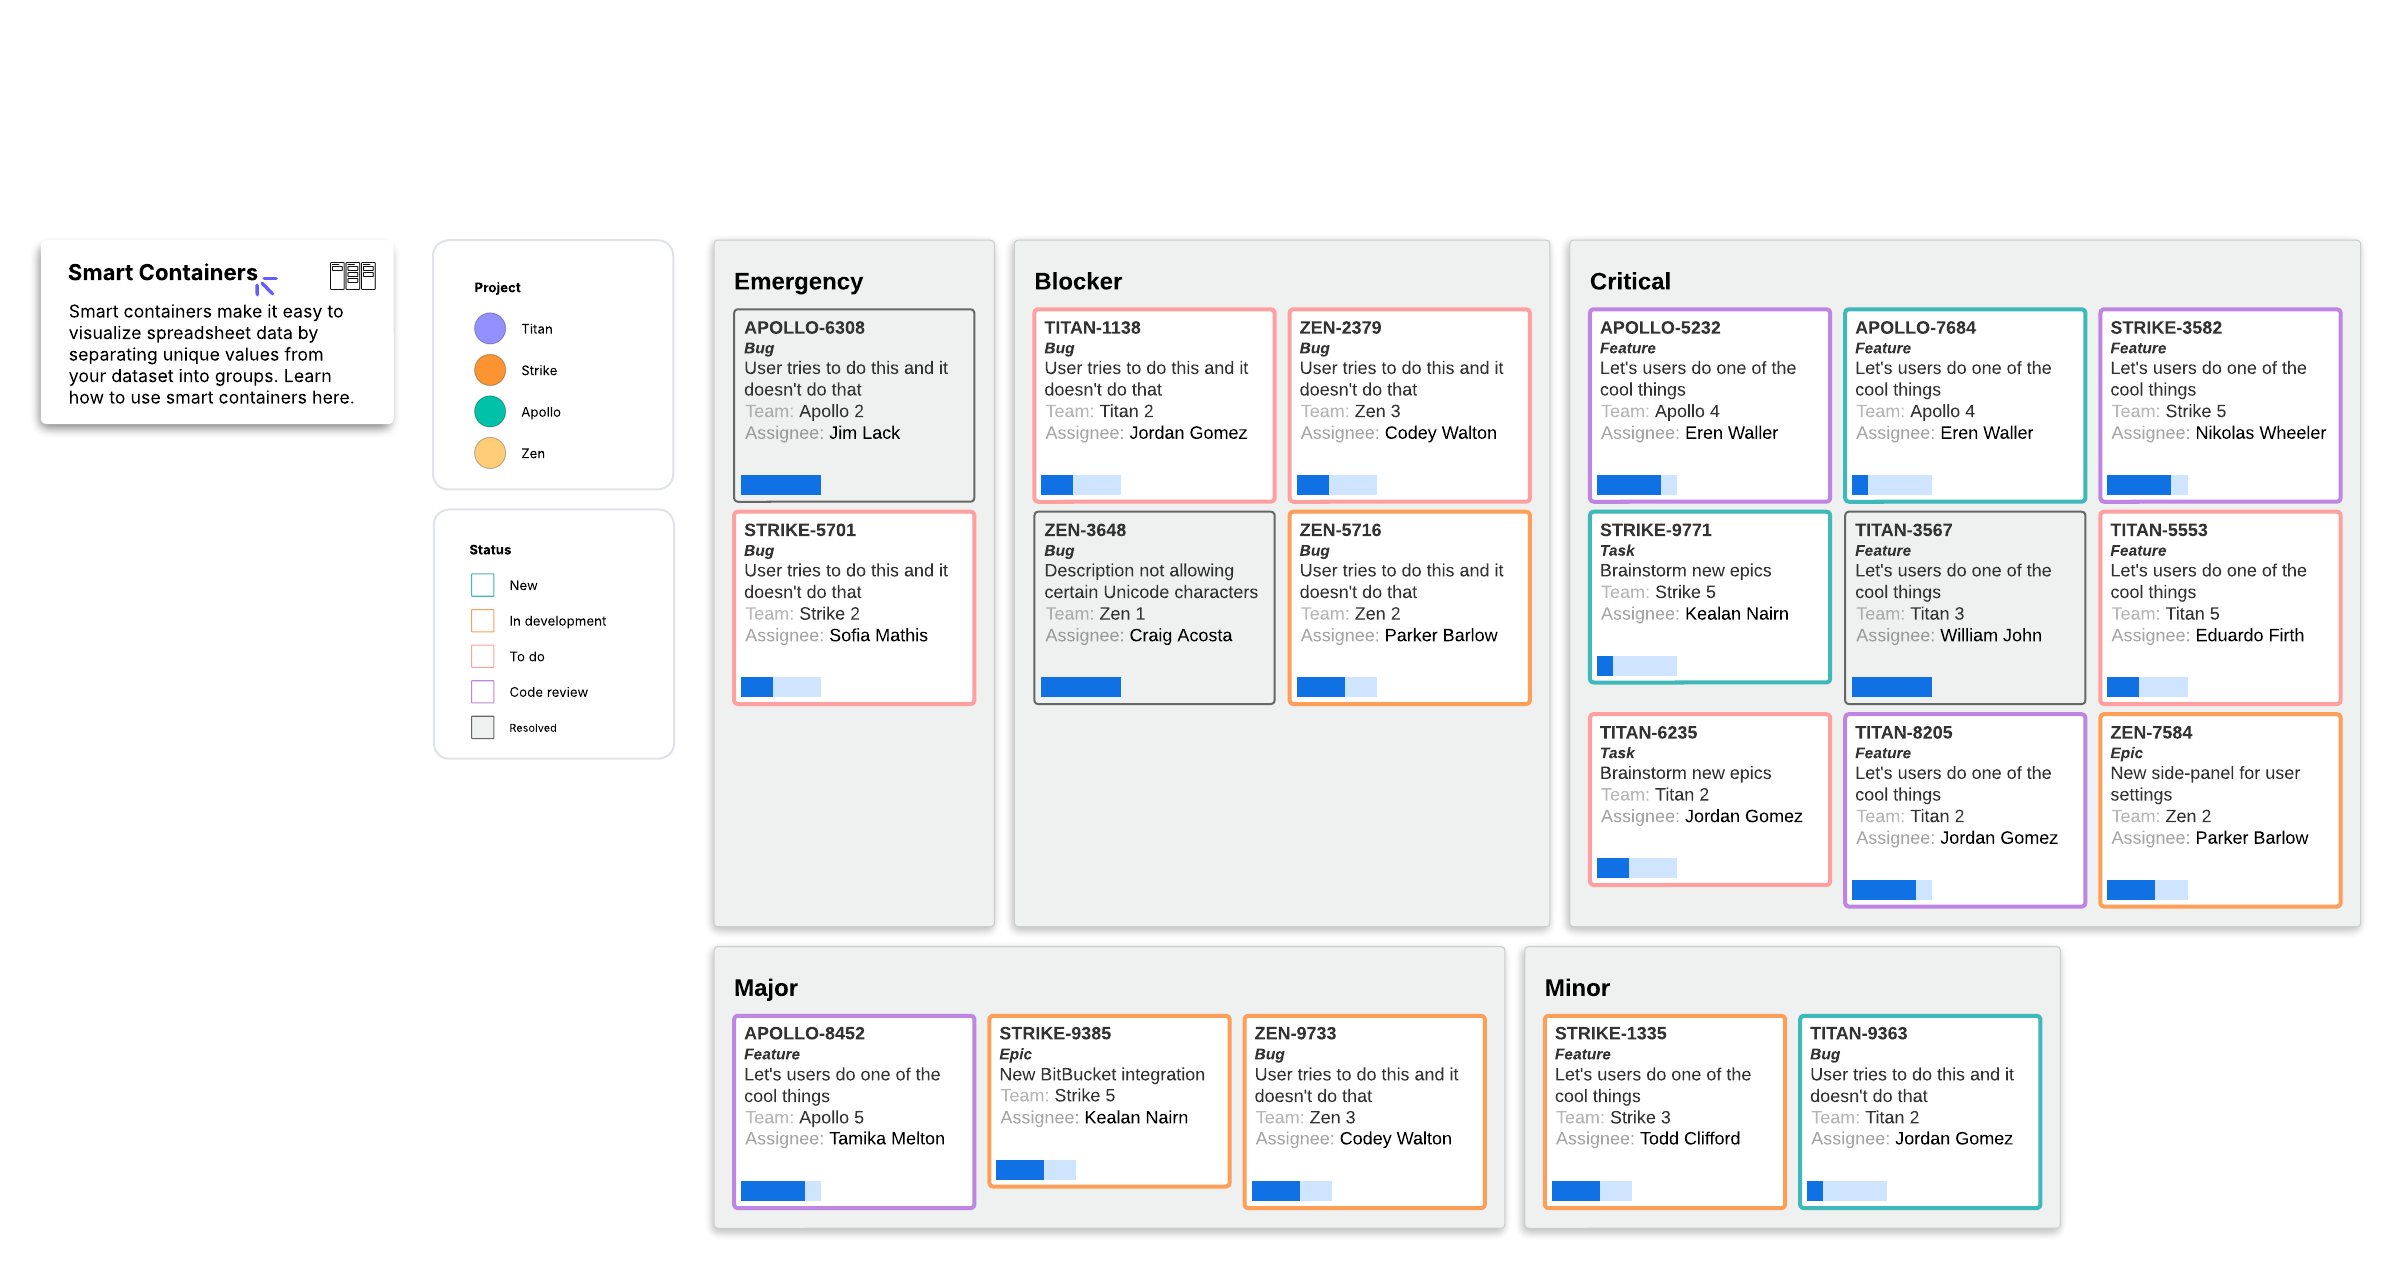Select the Apollo teal legend circle
The image size is (2400, 1288).
coord(490,412)
